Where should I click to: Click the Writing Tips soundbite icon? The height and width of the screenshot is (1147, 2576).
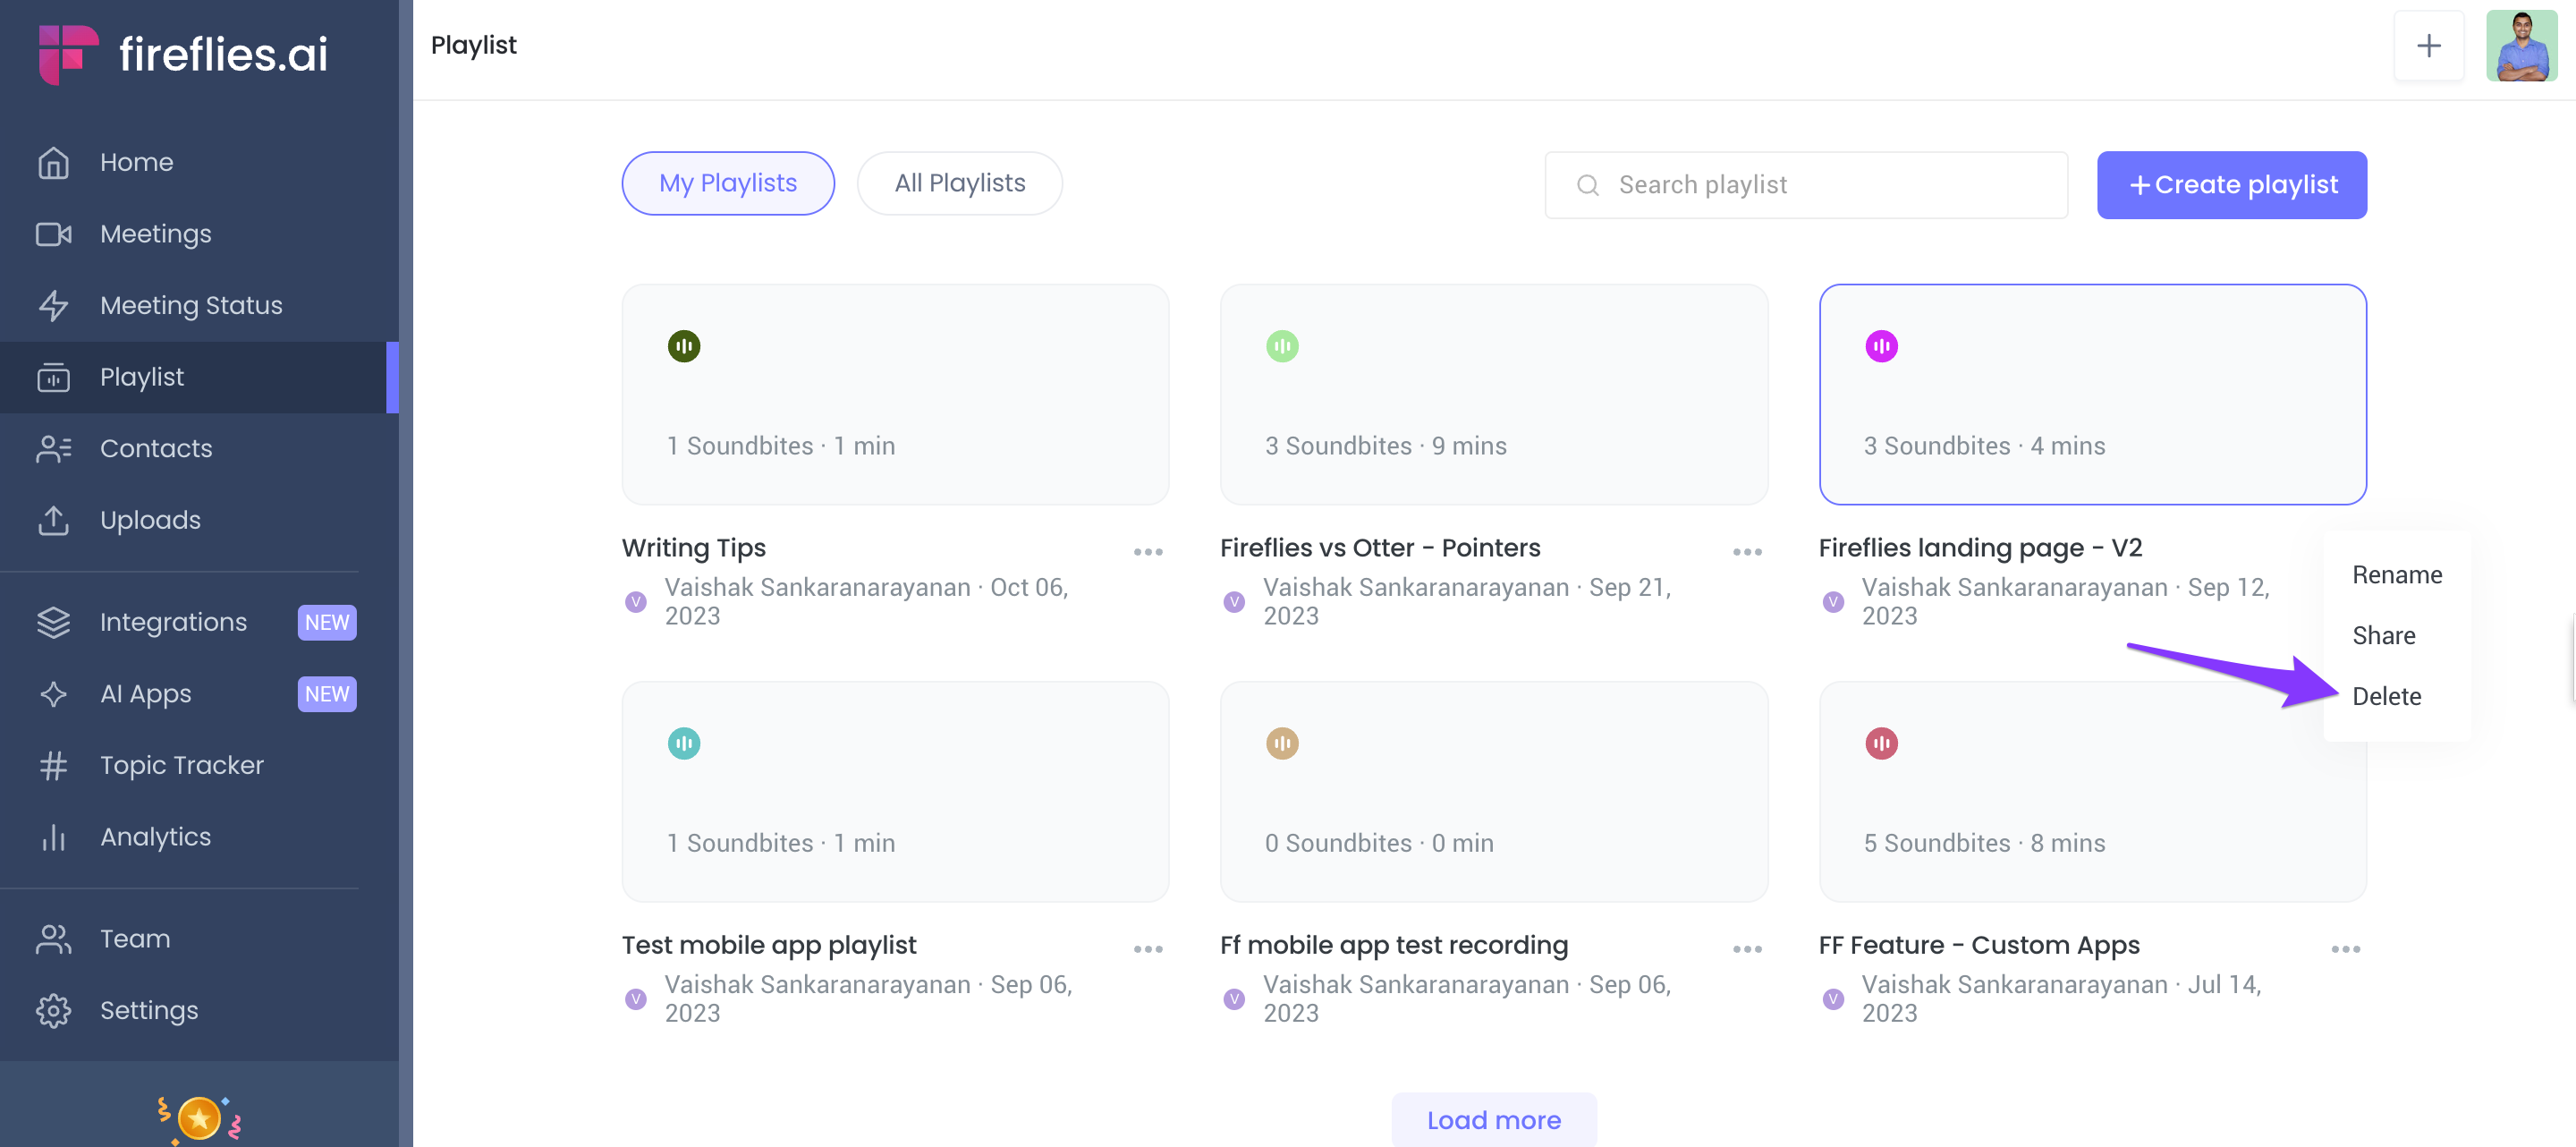point(684,346)
